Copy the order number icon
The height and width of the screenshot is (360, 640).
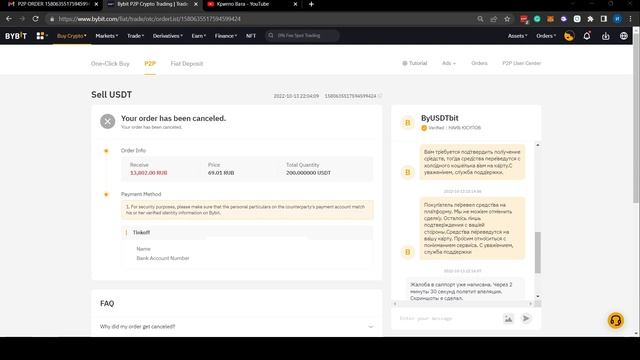[x=380, y=96]
